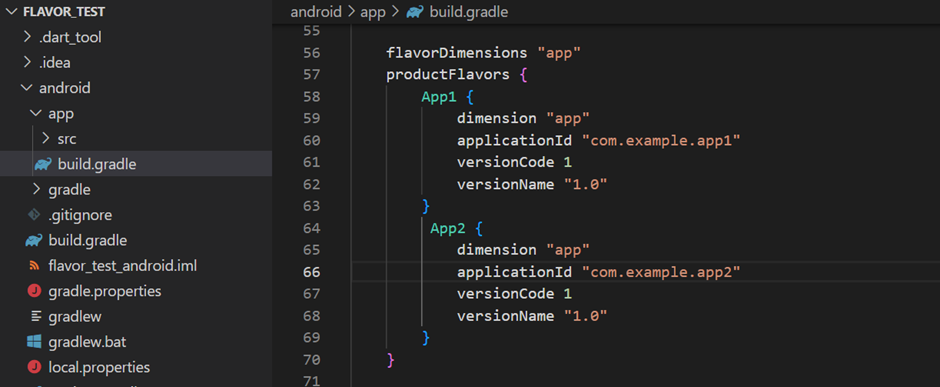Click the breadcrumb build.gradle elephant icon
940x387 pixels.
click(x=415, y=12)
